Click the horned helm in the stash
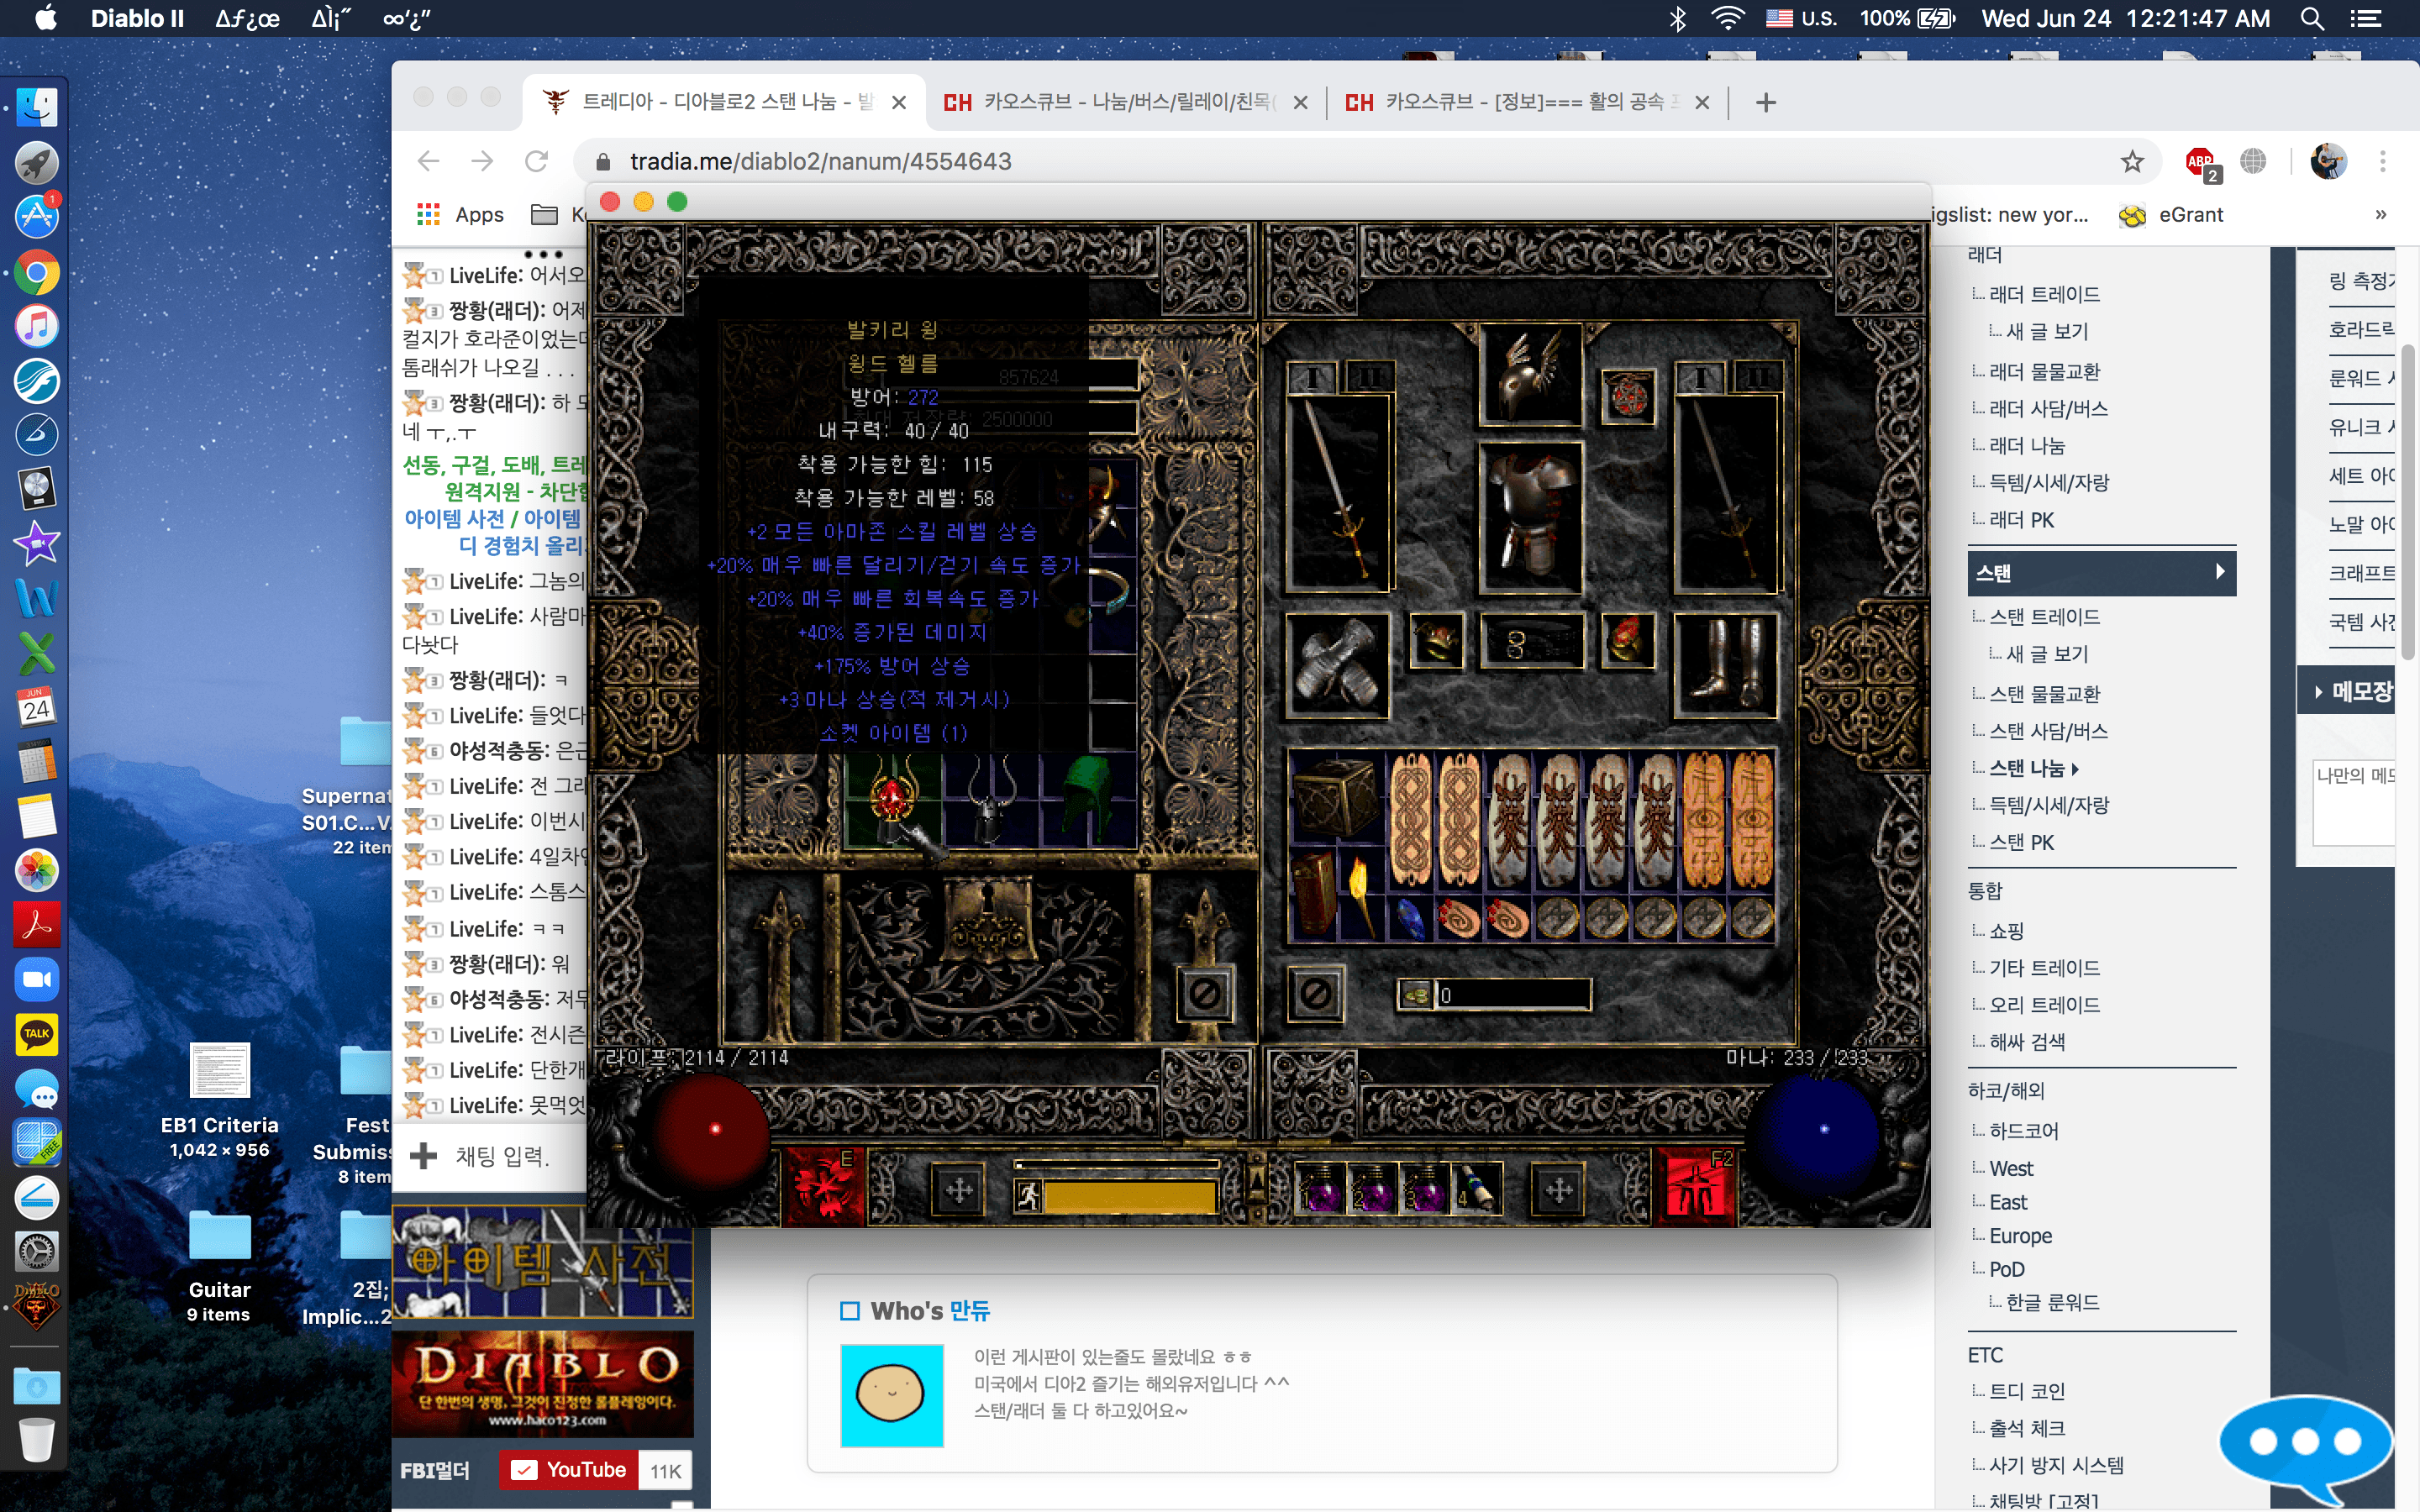This screenshot has width=2420, height=1512. [x=989, y=802]
